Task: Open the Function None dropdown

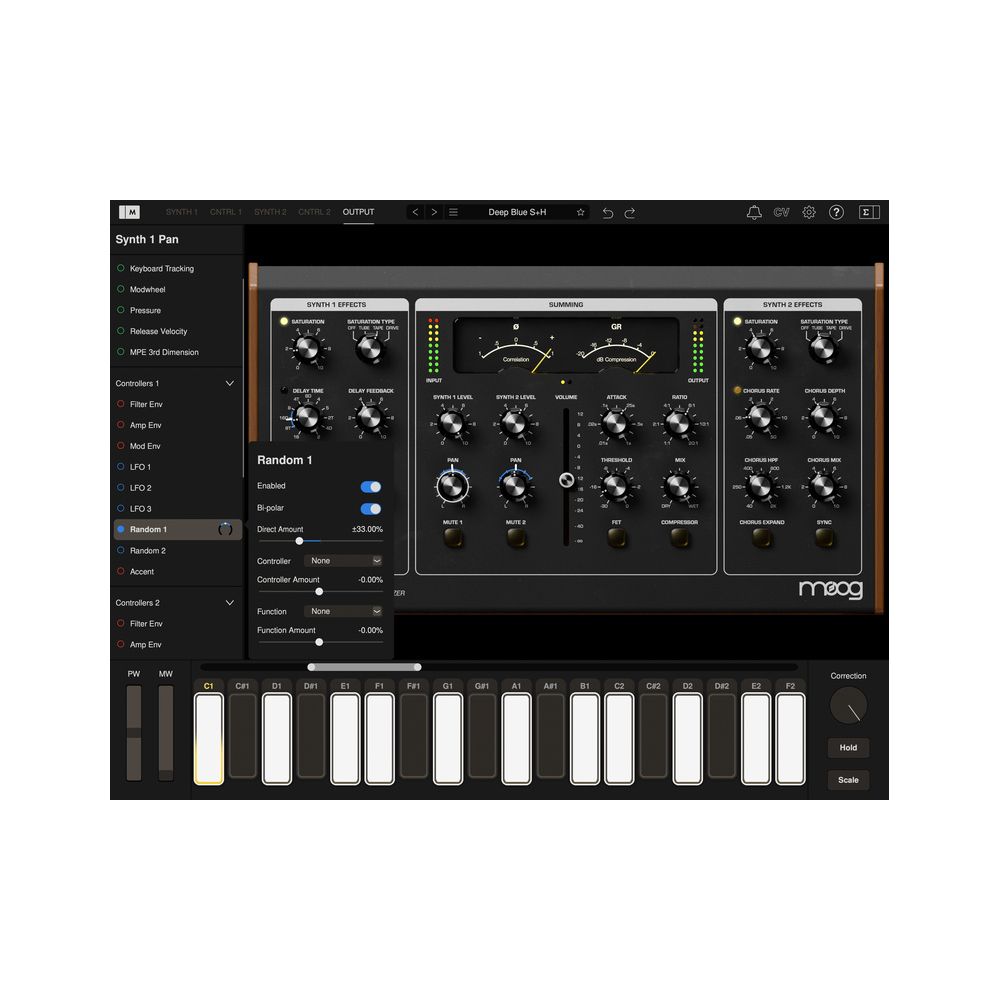Action: 343,611
